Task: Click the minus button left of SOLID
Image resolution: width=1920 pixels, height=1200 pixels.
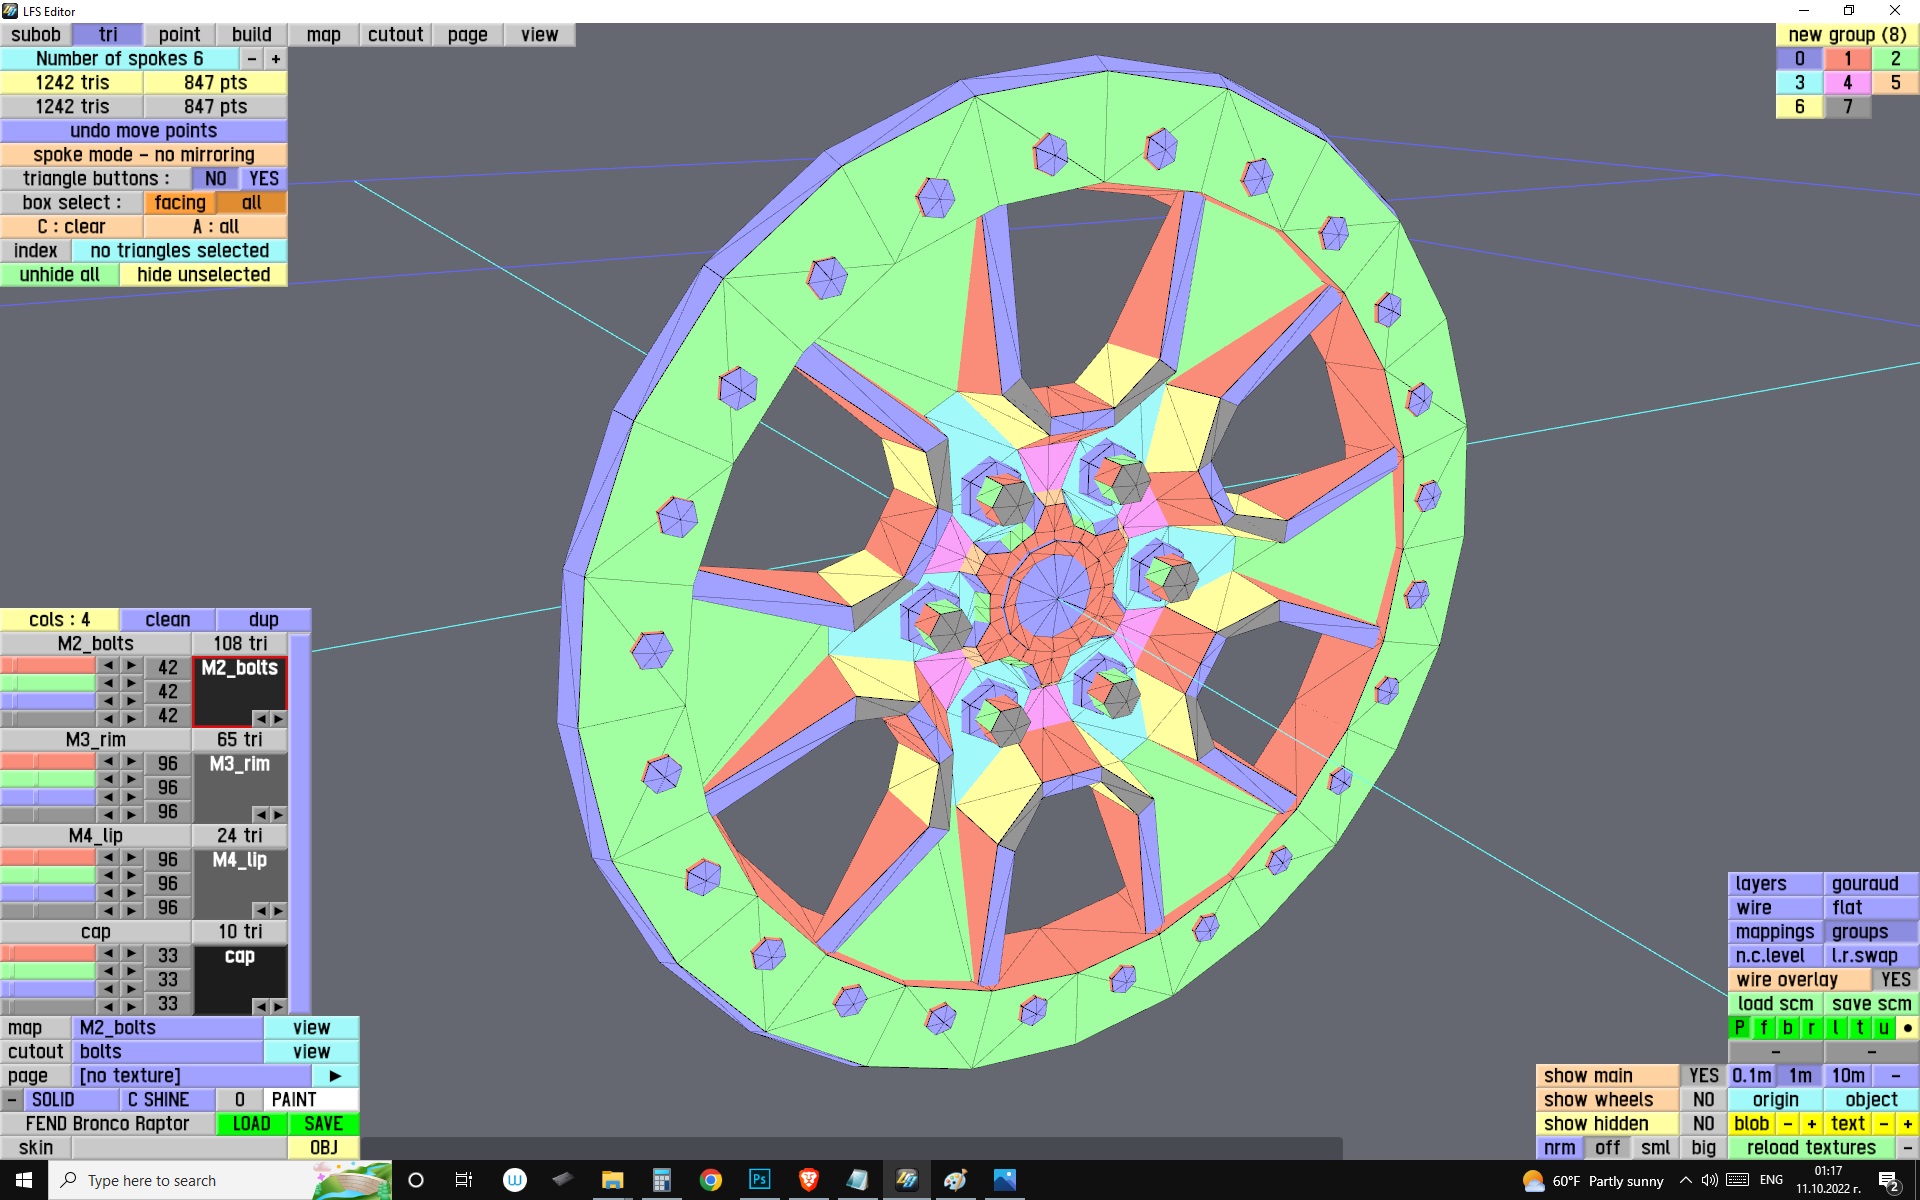Action: click(x=12, y=1100)
